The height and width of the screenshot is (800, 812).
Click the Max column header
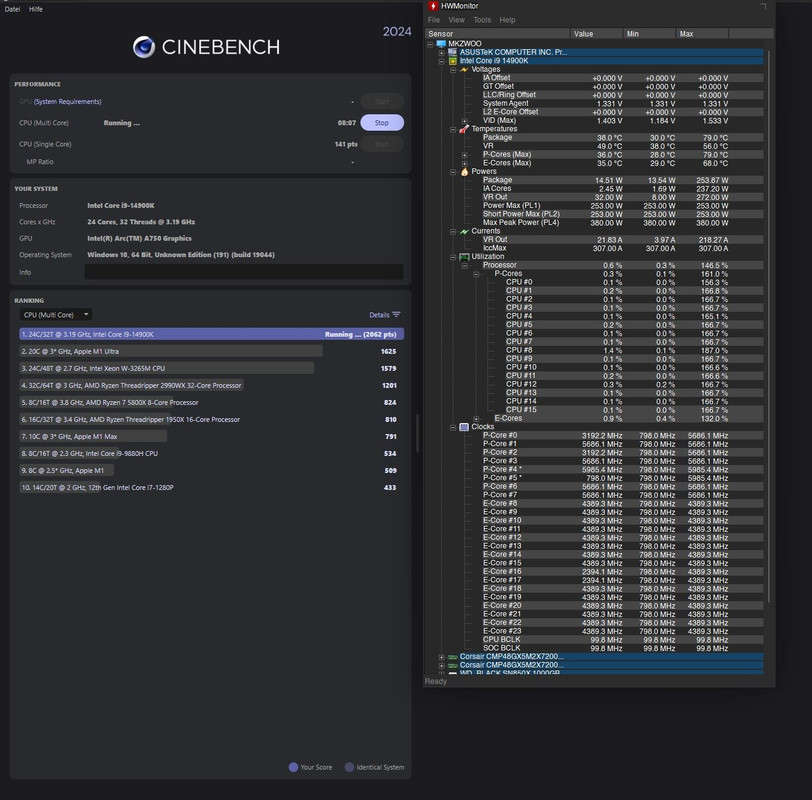pos(702,34)
